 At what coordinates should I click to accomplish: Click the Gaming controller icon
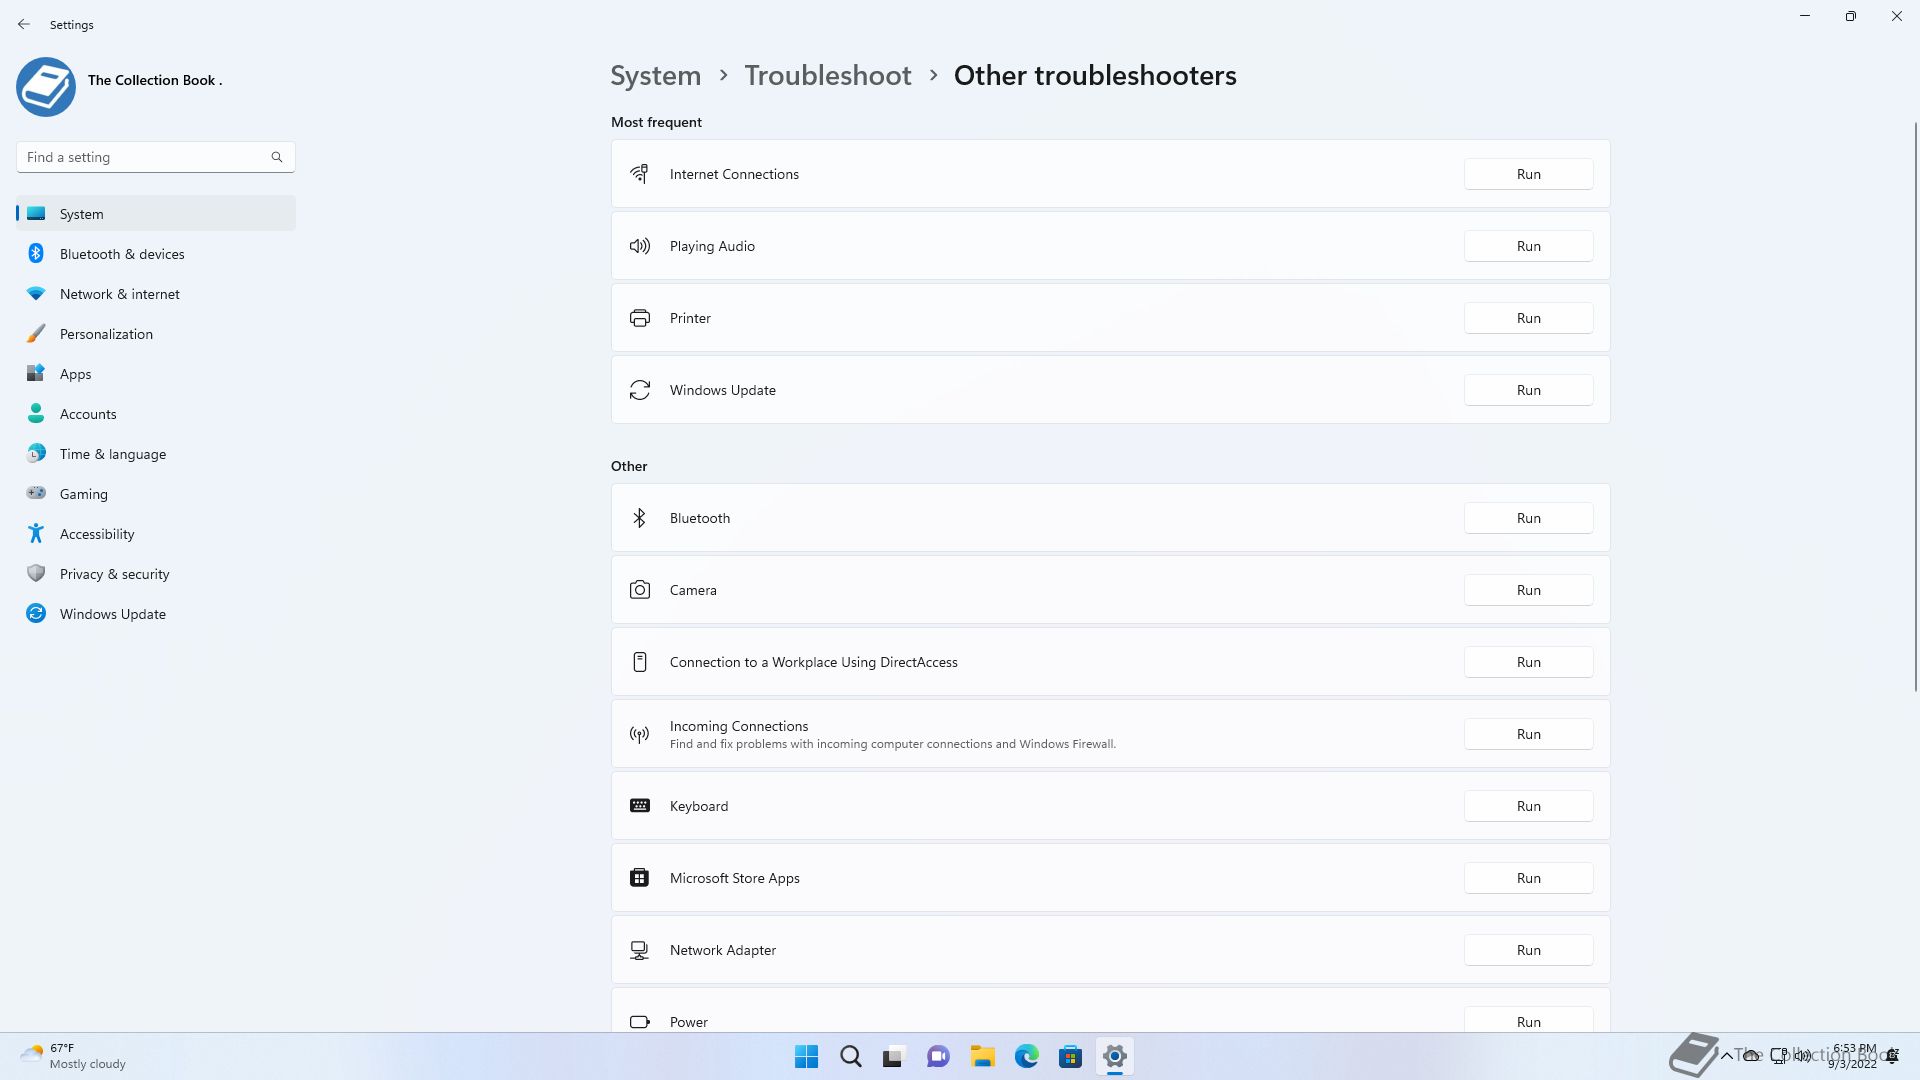[36, 493]
